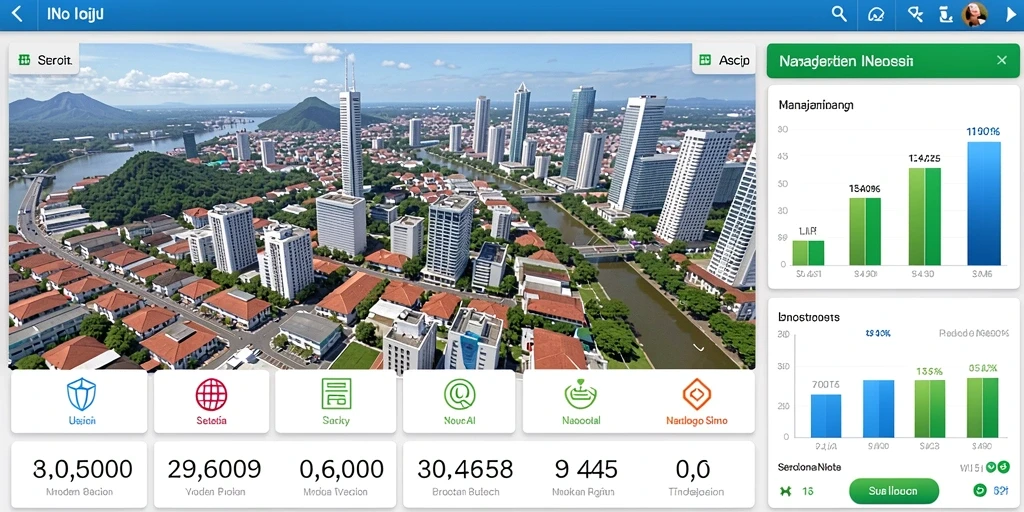Click the page title in header bar

(76, 14)
